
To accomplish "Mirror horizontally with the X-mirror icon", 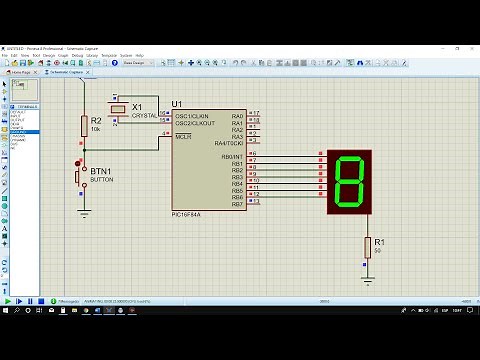I will point(4,284).
